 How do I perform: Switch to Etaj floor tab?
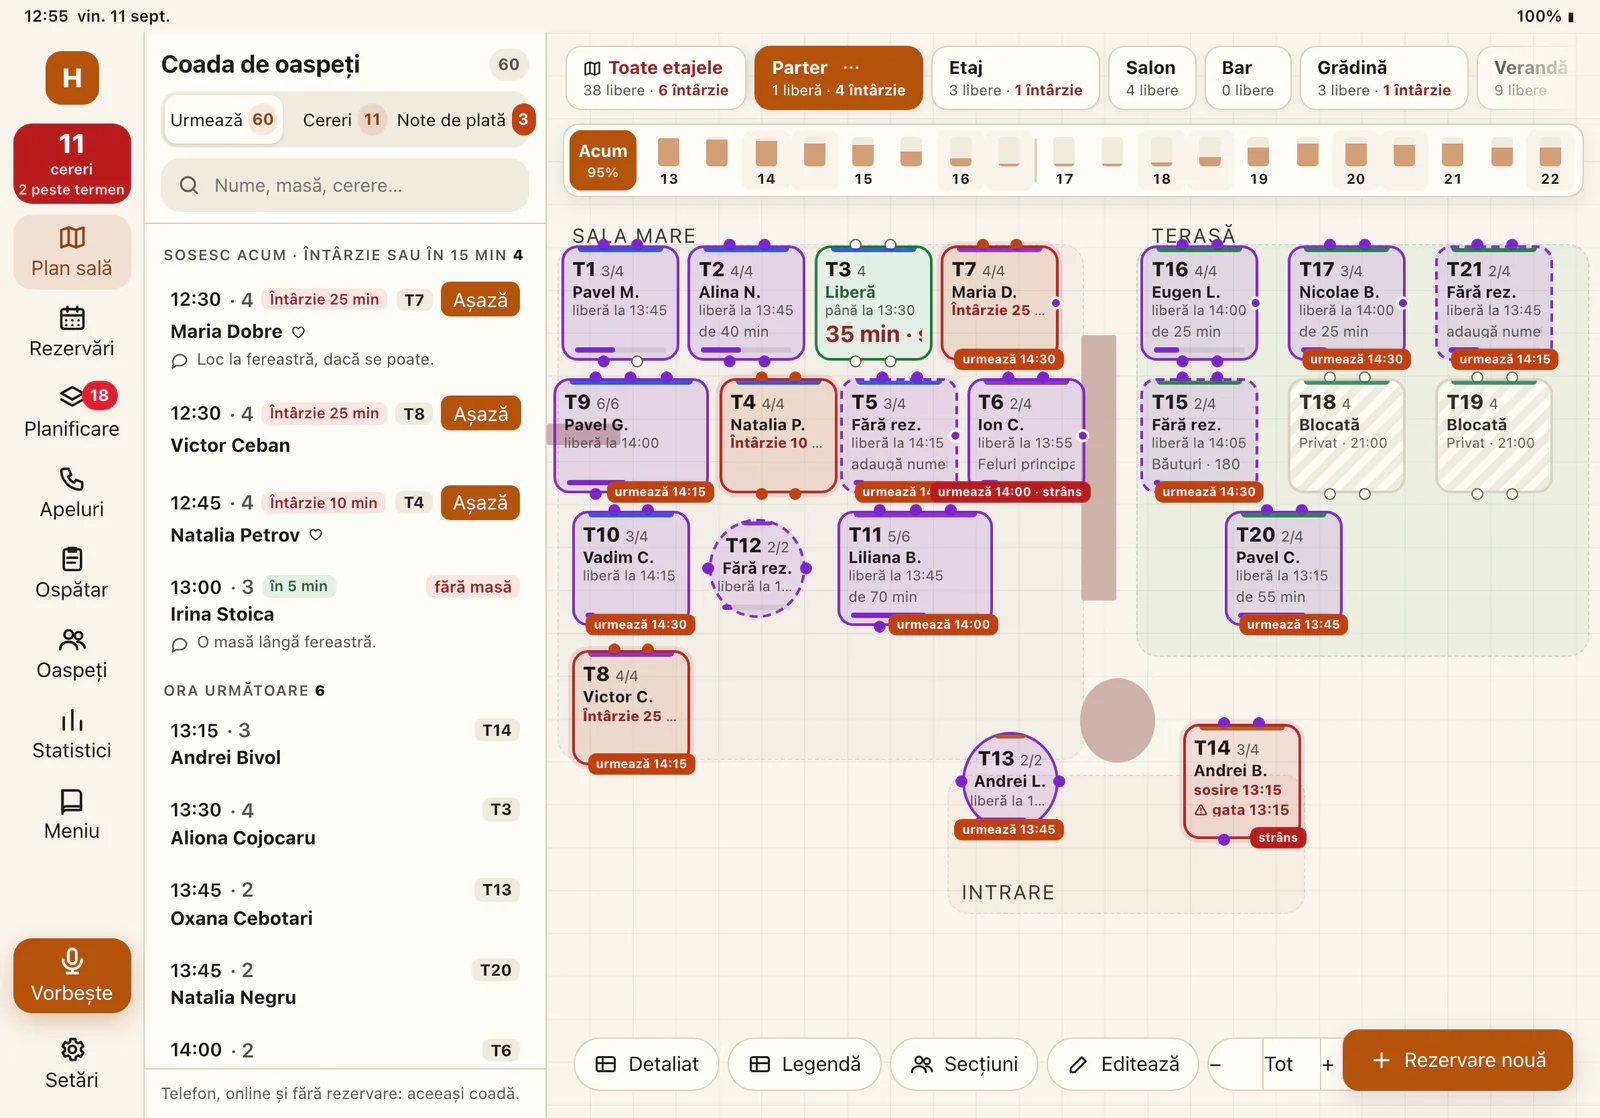tap(1016, 78)
